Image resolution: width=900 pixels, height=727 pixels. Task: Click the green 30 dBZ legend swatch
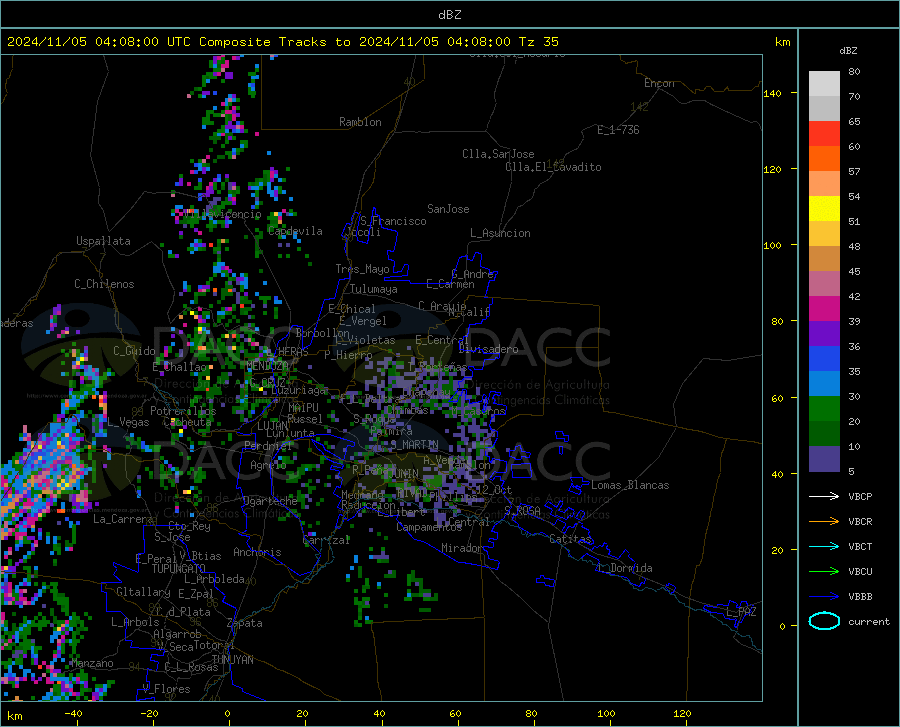coord(824,409)
